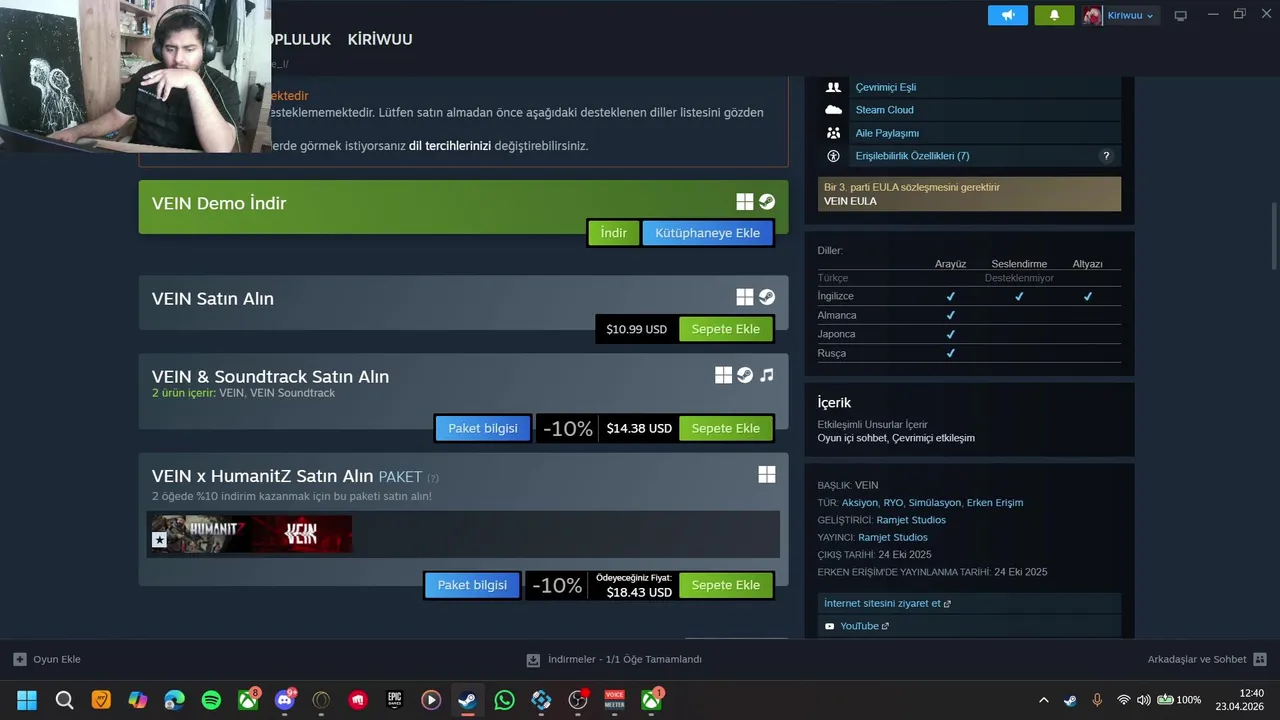
Task: Open Erişilebilirlik Özellikleri (7)
Action: 912,156
